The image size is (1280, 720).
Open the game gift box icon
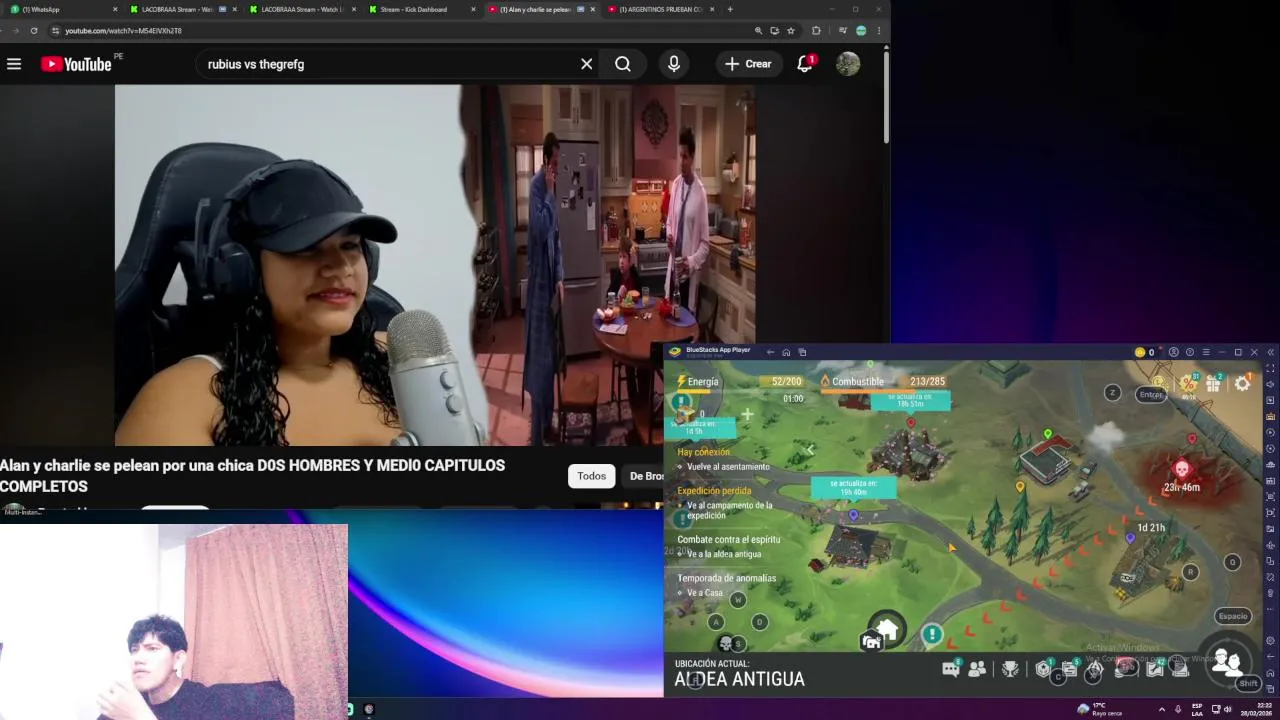click(1214, 383)
